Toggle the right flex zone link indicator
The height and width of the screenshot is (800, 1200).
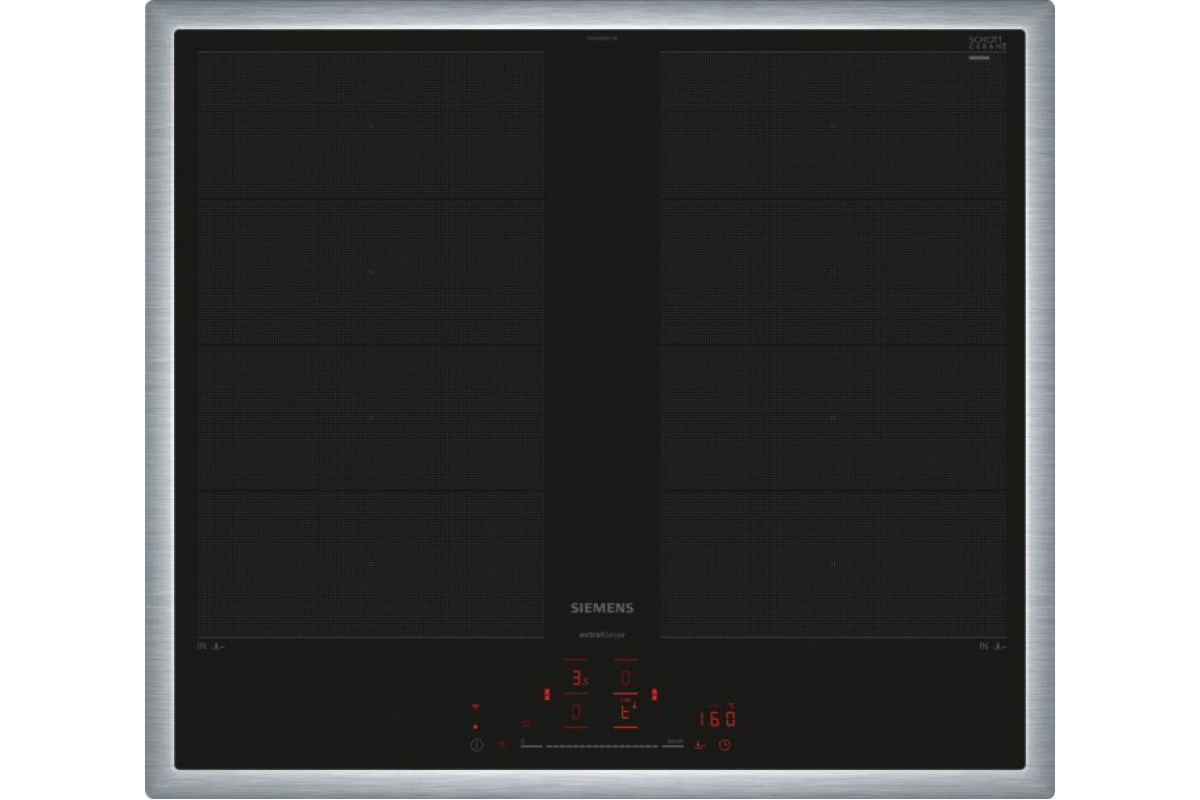coord(653,694)
